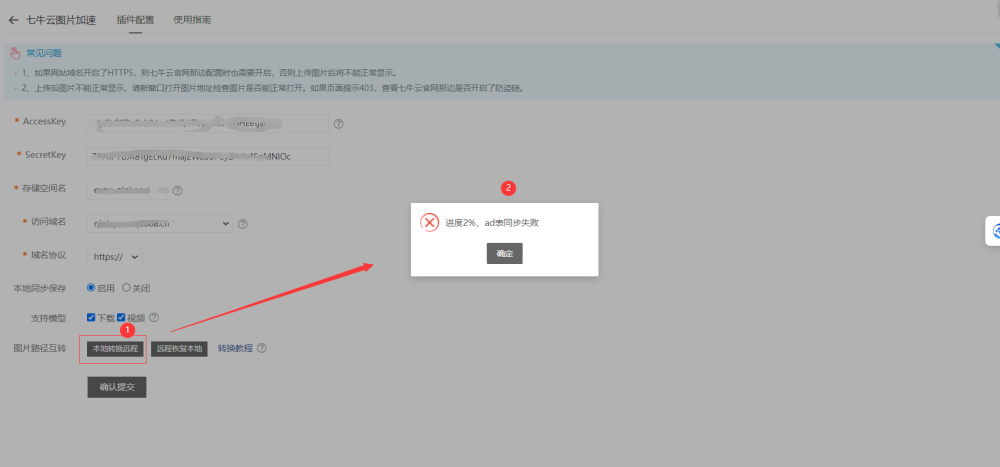Click the help icon next to 存储空间名
Screen dimensions: 1000x467
(177, 190)
